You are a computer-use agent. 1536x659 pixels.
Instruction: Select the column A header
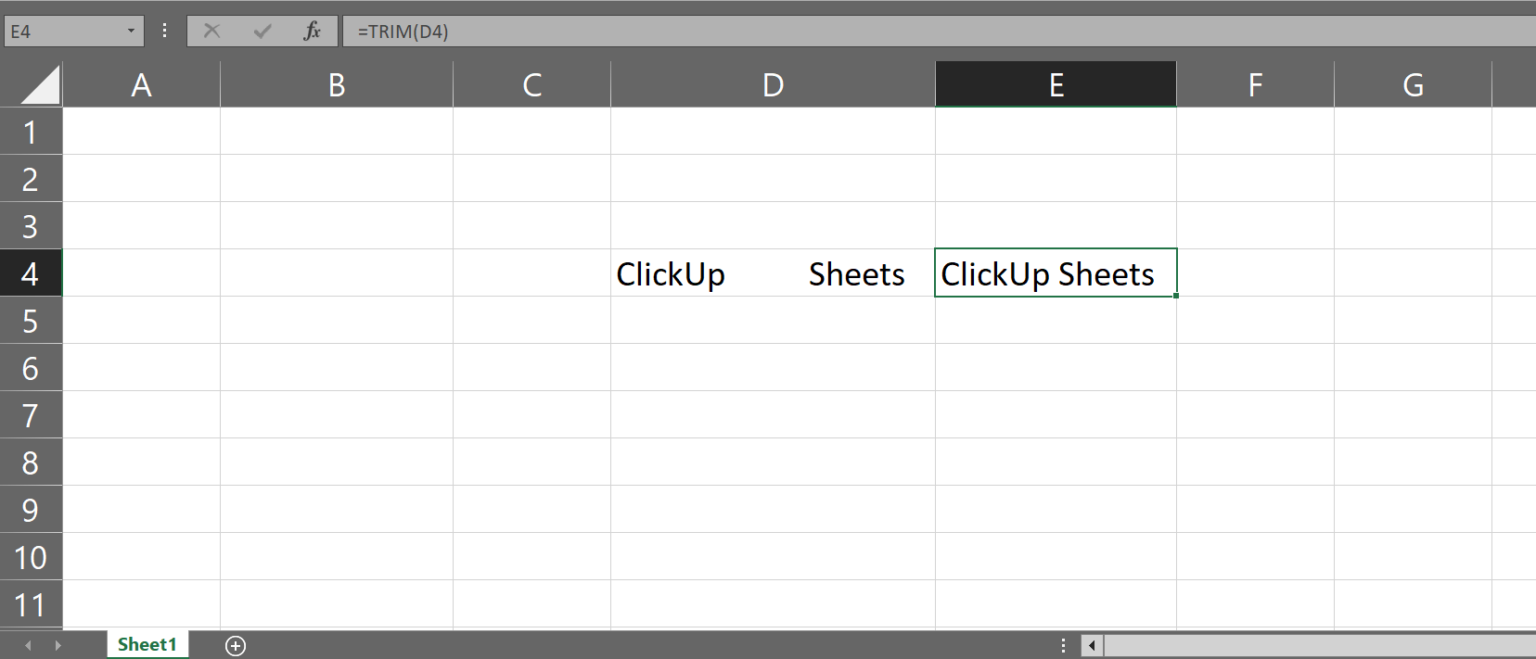(141, 84)
